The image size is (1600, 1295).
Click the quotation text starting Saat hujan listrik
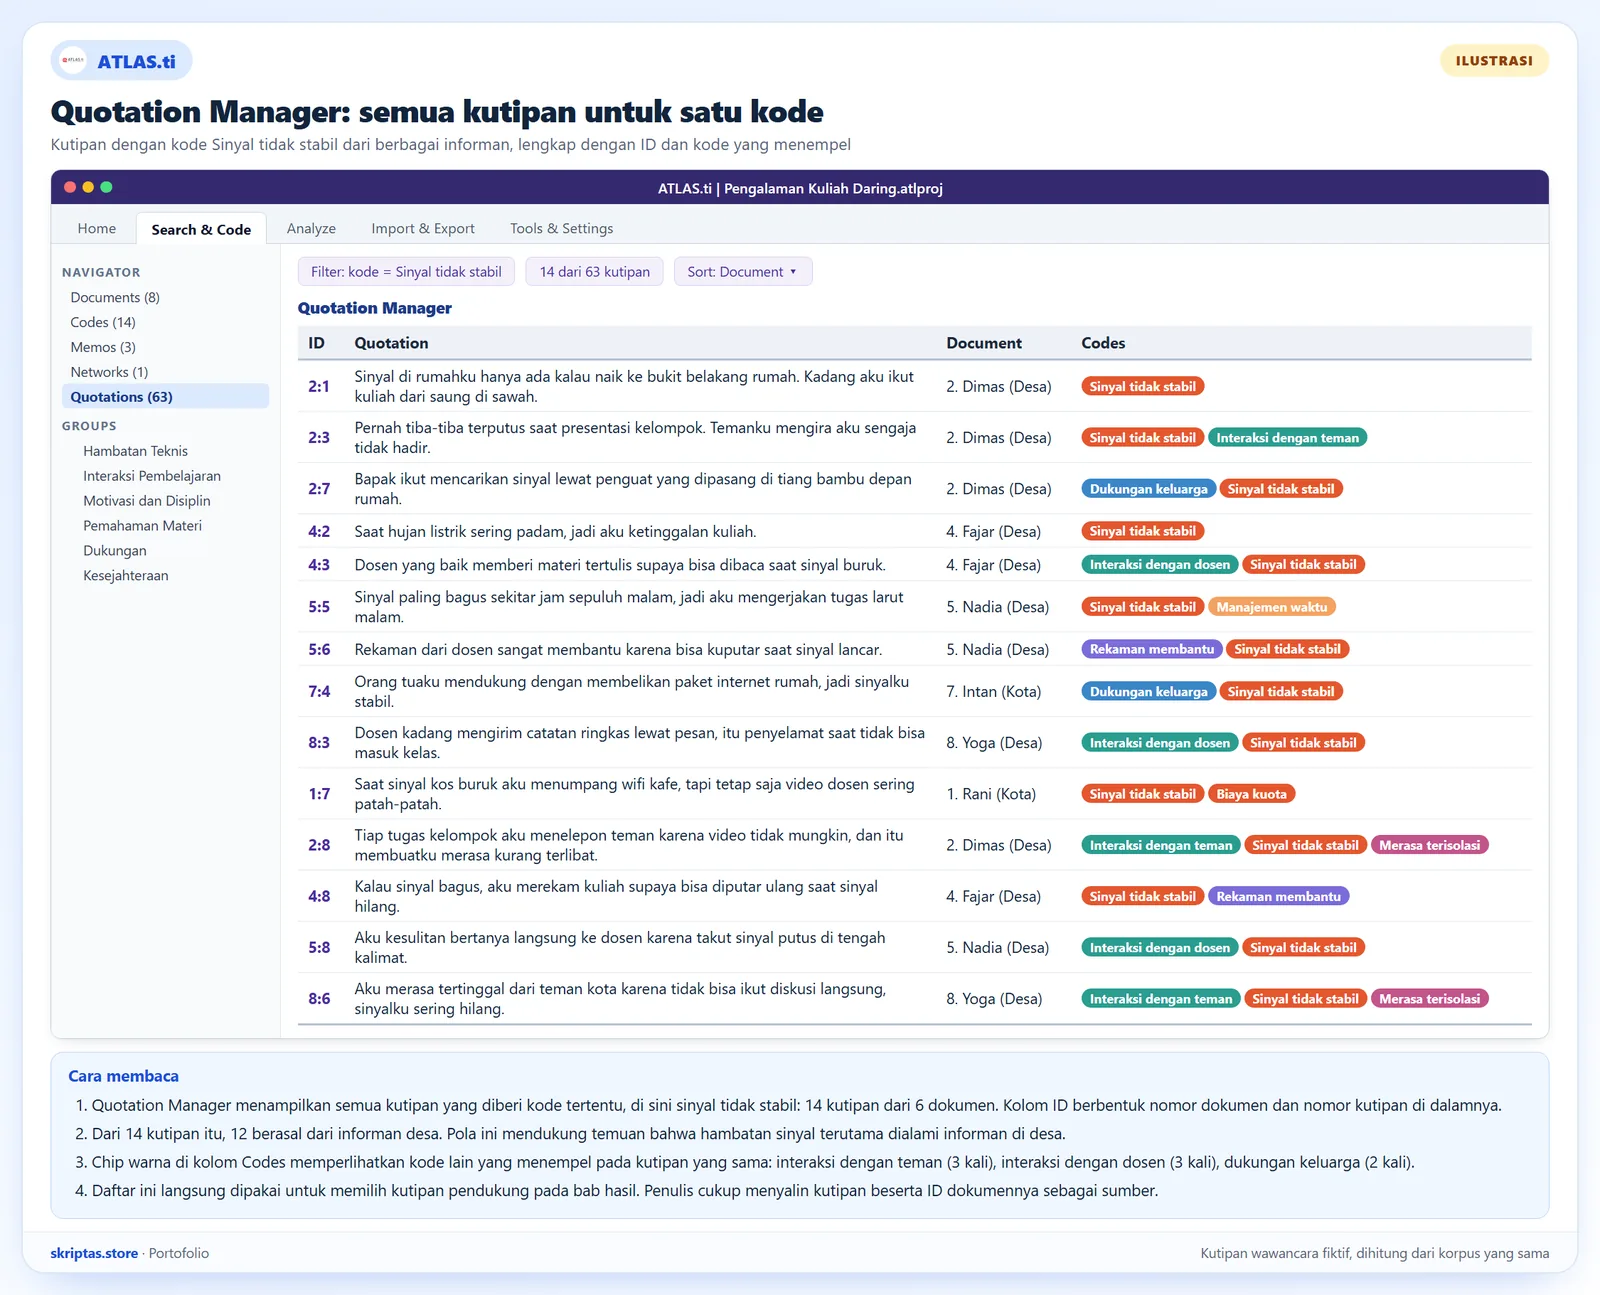(555, 531)
